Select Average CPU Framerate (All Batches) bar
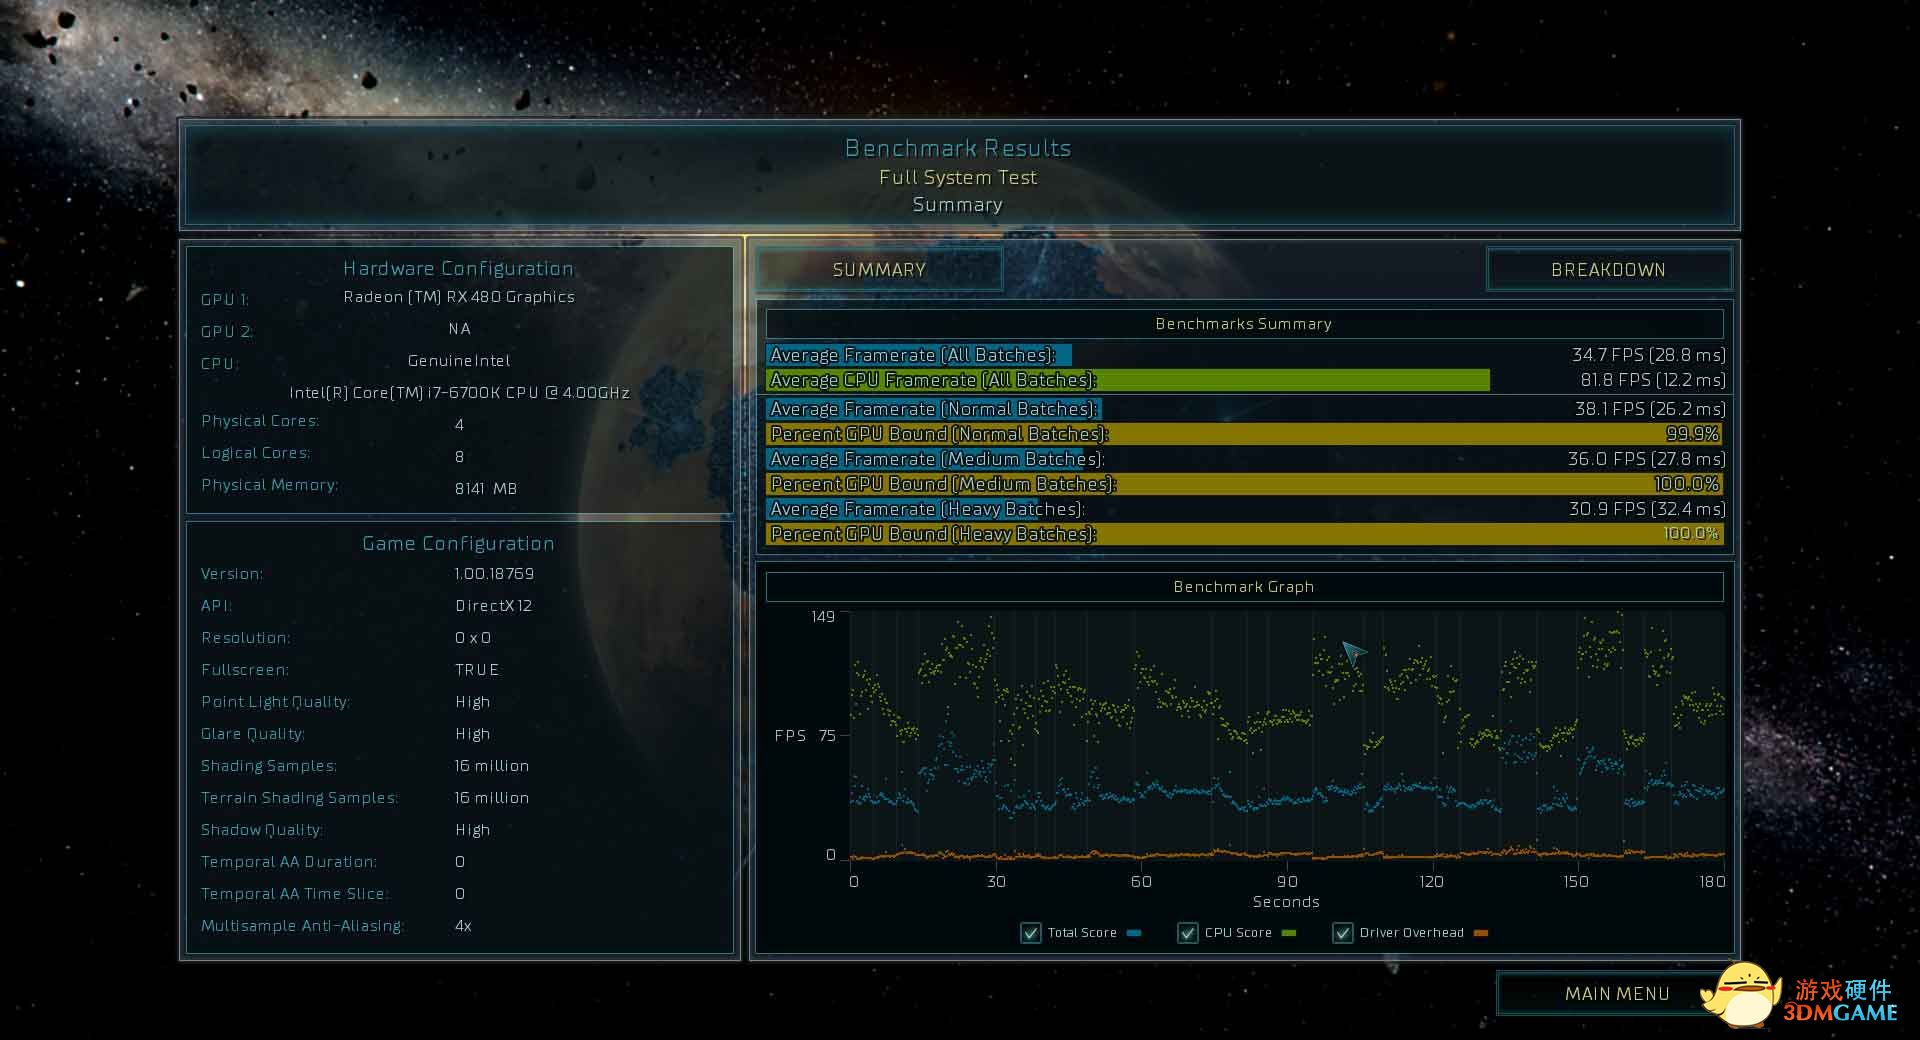Screen dimensions: 1920x1040 pos(1128,380)
